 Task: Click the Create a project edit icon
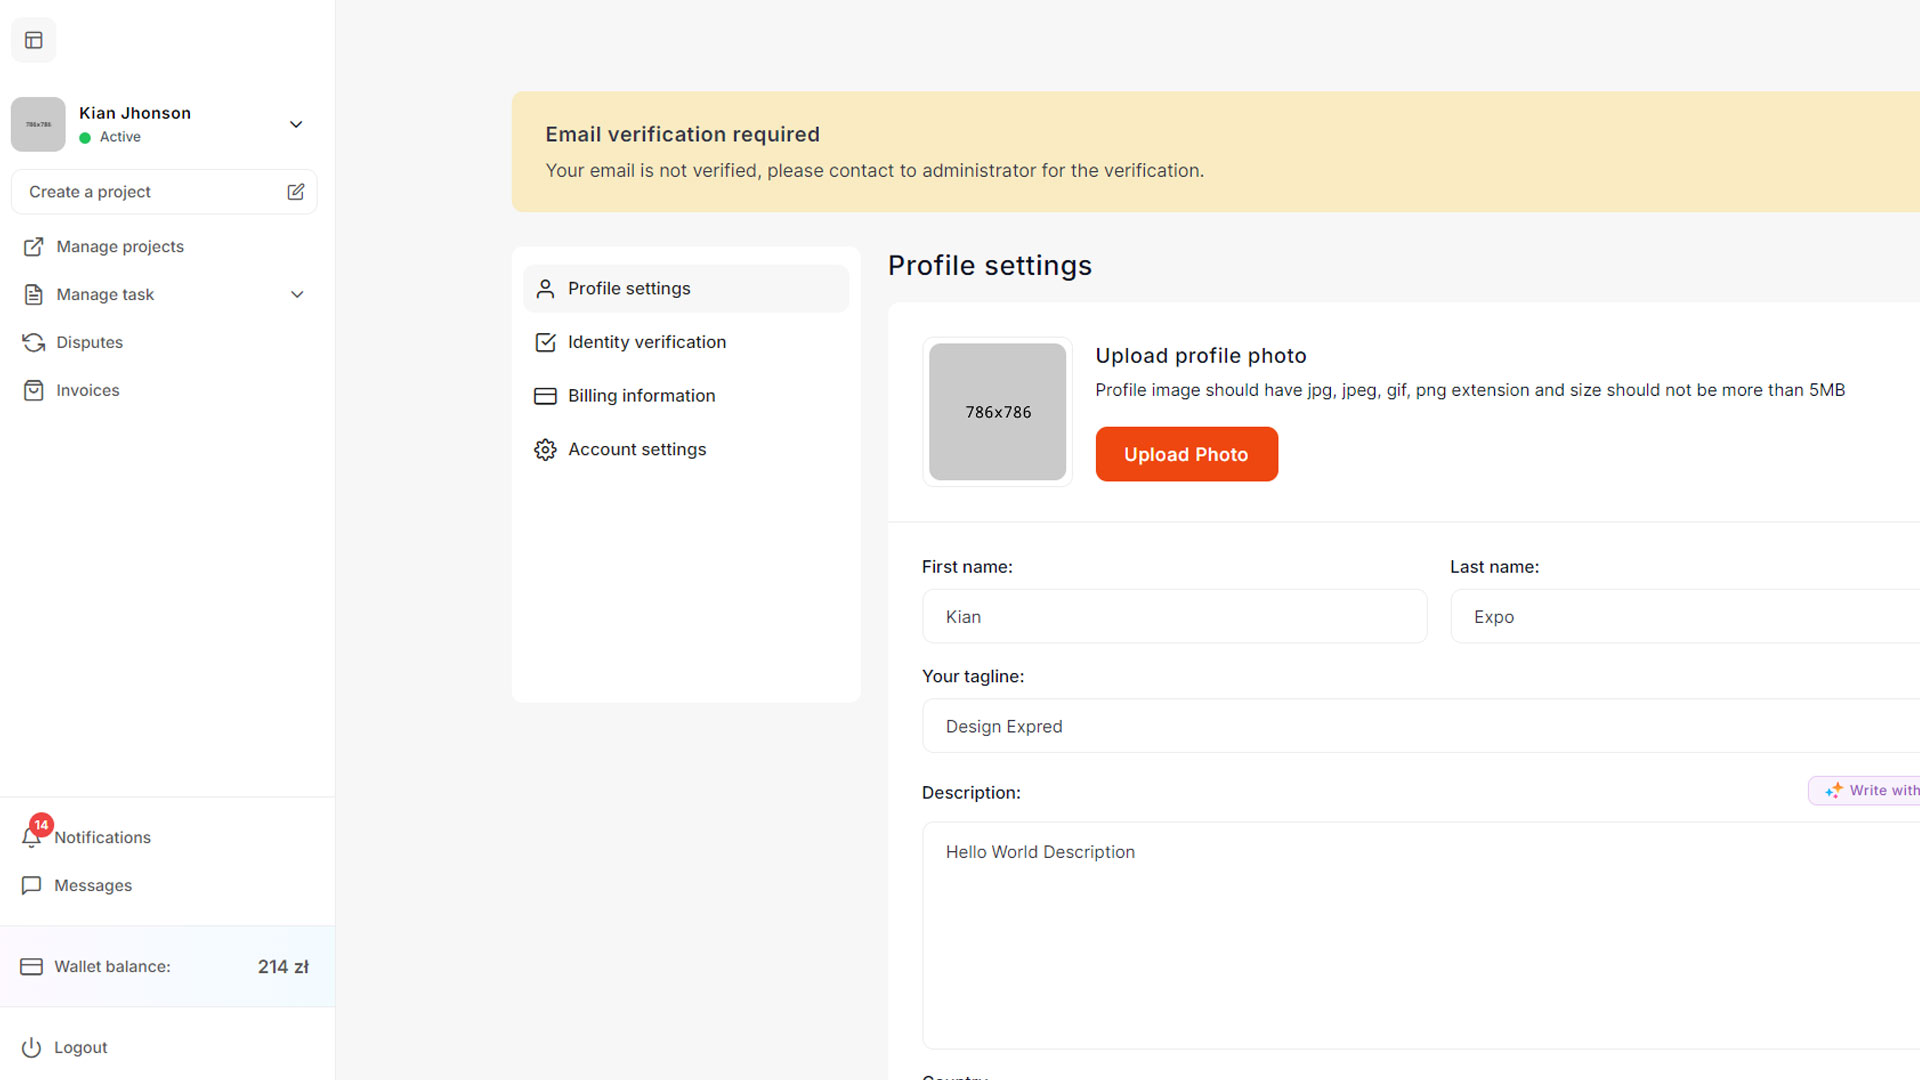click(x=295, y=192)
